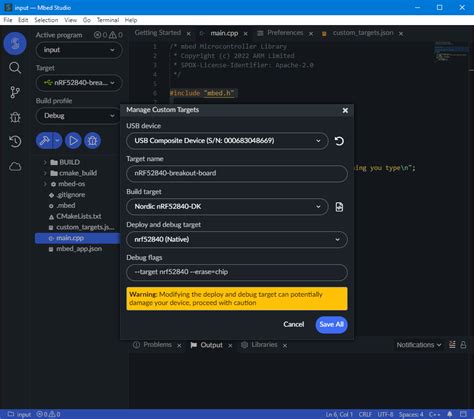Open the Go menu
Image resolution: width=474 pixels, height=419 pixels.
coord(87,20)
